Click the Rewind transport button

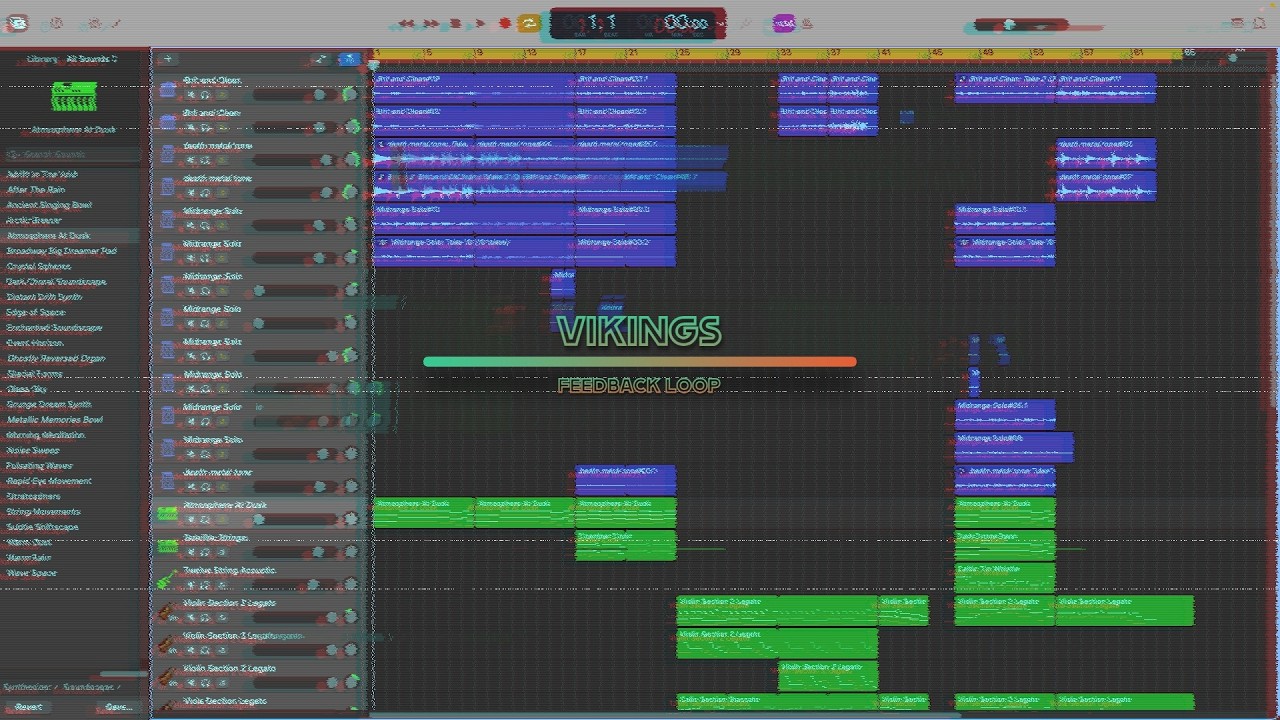406,23
